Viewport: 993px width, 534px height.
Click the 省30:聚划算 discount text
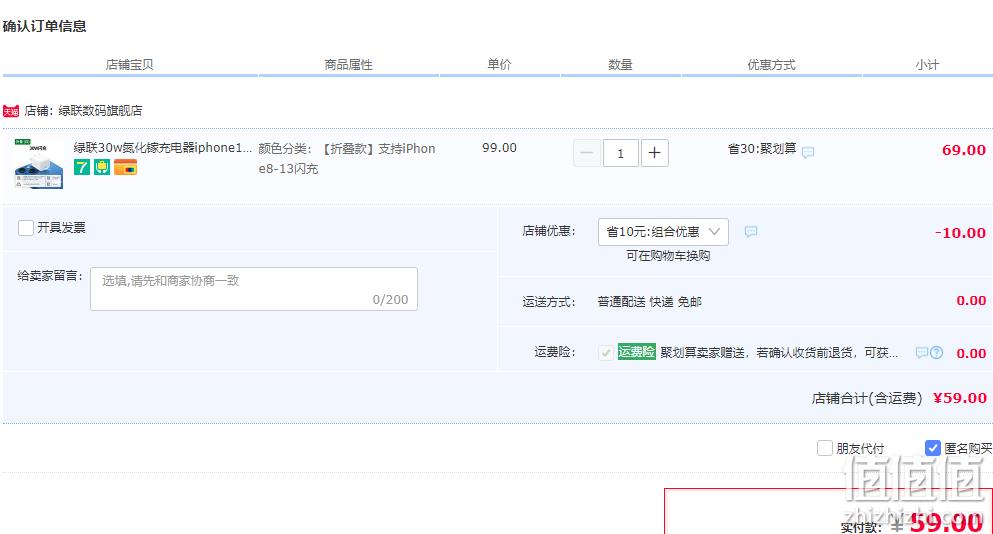point(762,149)
